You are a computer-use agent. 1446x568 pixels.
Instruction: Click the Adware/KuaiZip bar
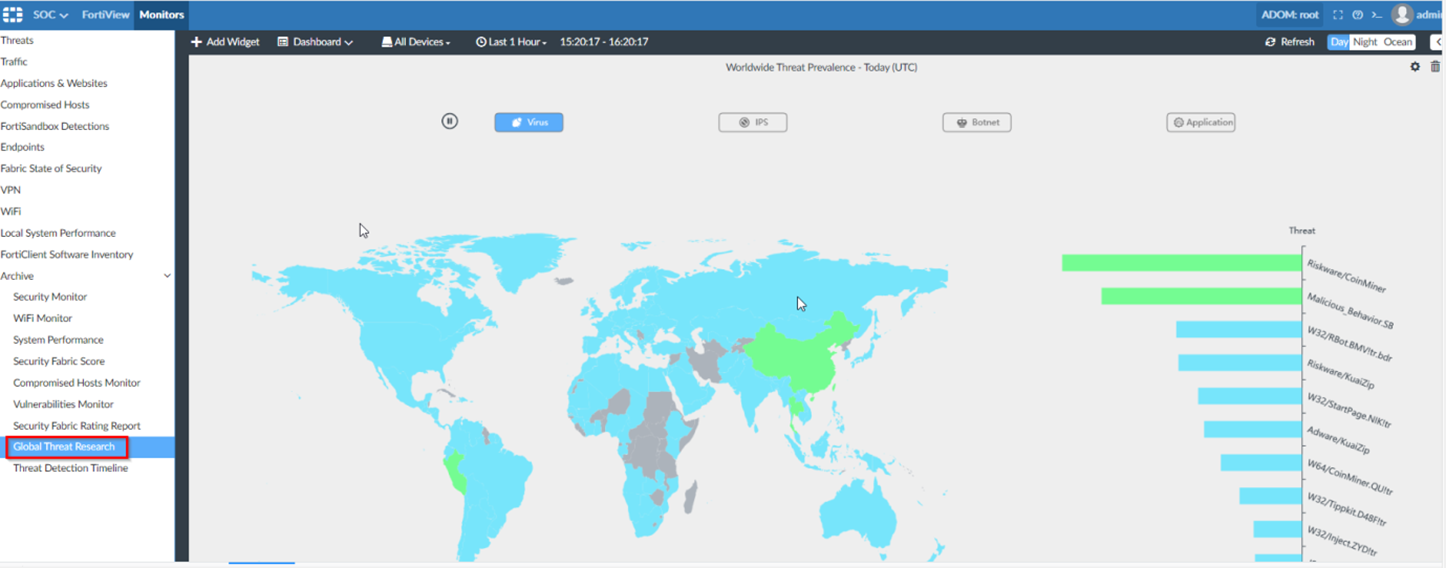pyautogui.click(x=1252, y=429)
